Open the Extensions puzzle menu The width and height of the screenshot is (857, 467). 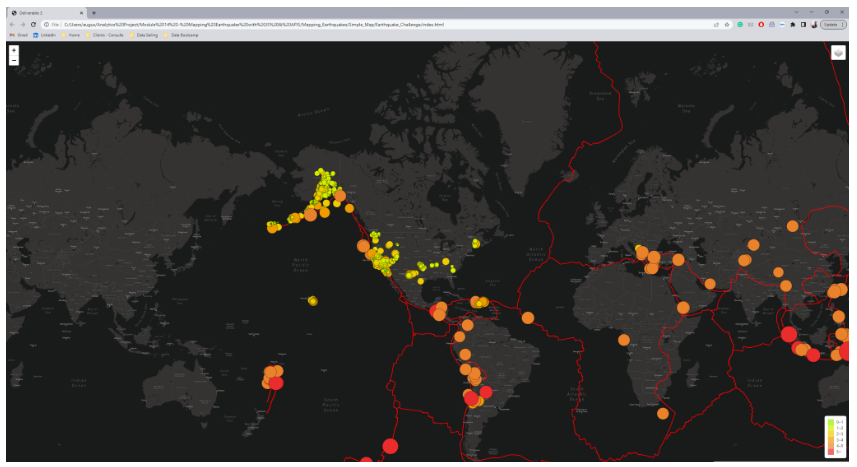tap(793, 25)
